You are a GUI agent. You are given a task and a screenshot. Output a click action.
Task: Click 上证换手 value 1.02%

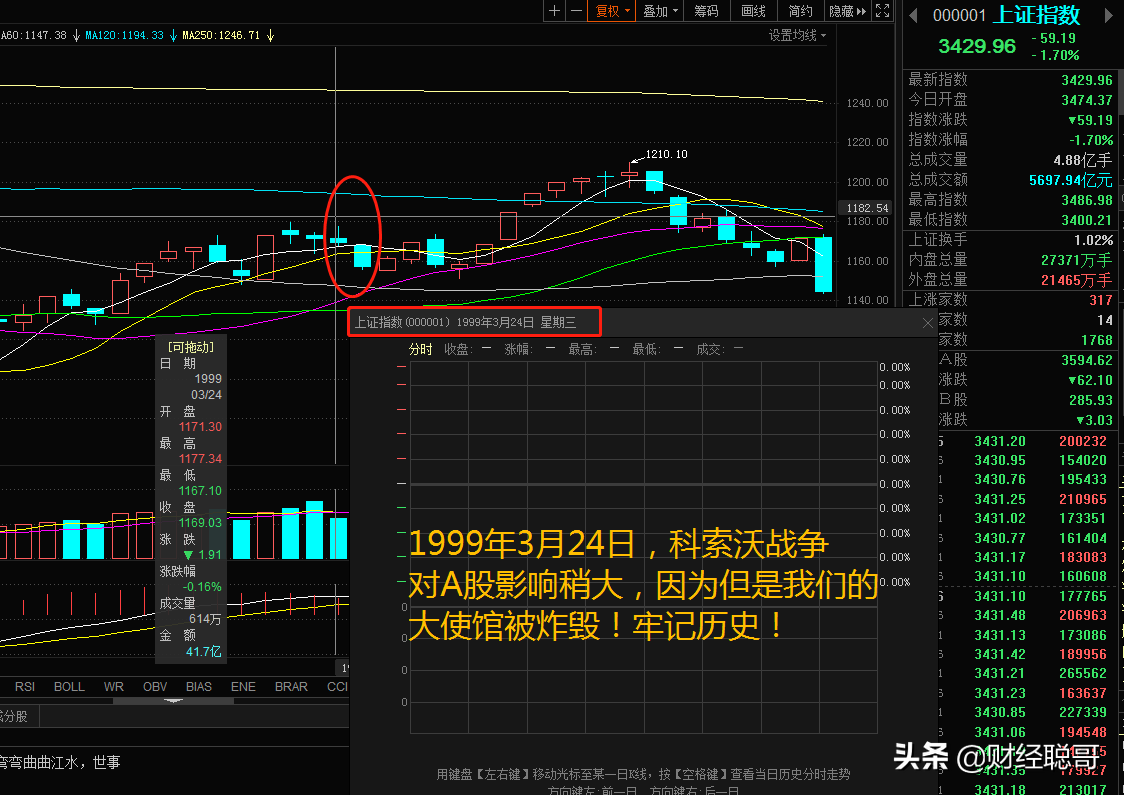pyautogui.click(x=1093, y=240)
